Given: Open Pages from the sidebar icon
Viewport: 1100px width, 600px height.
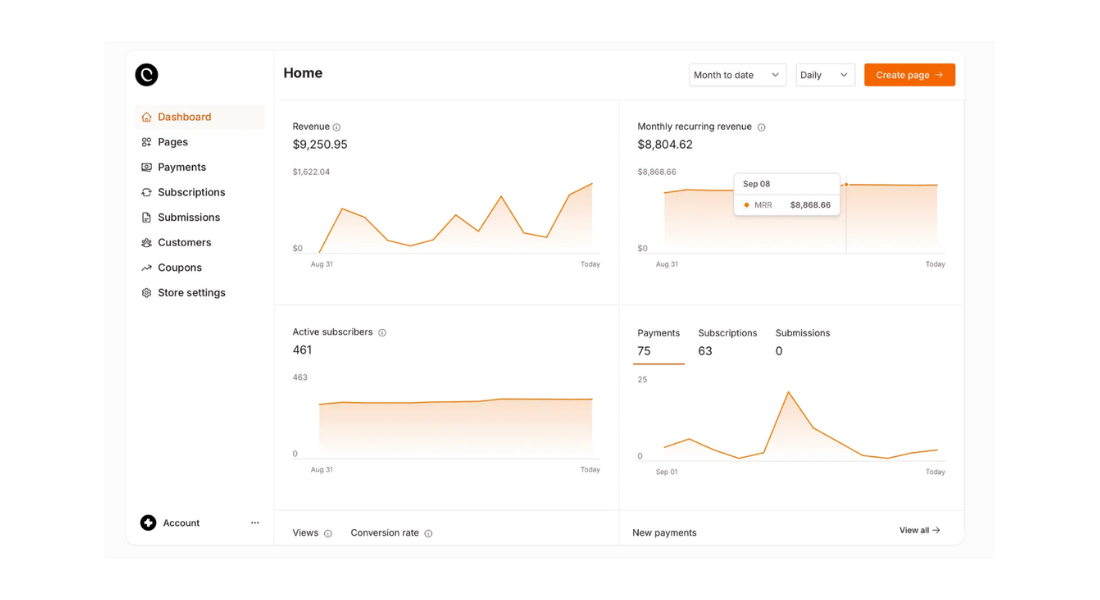Looking at the screenshot, I should [145, 141].
